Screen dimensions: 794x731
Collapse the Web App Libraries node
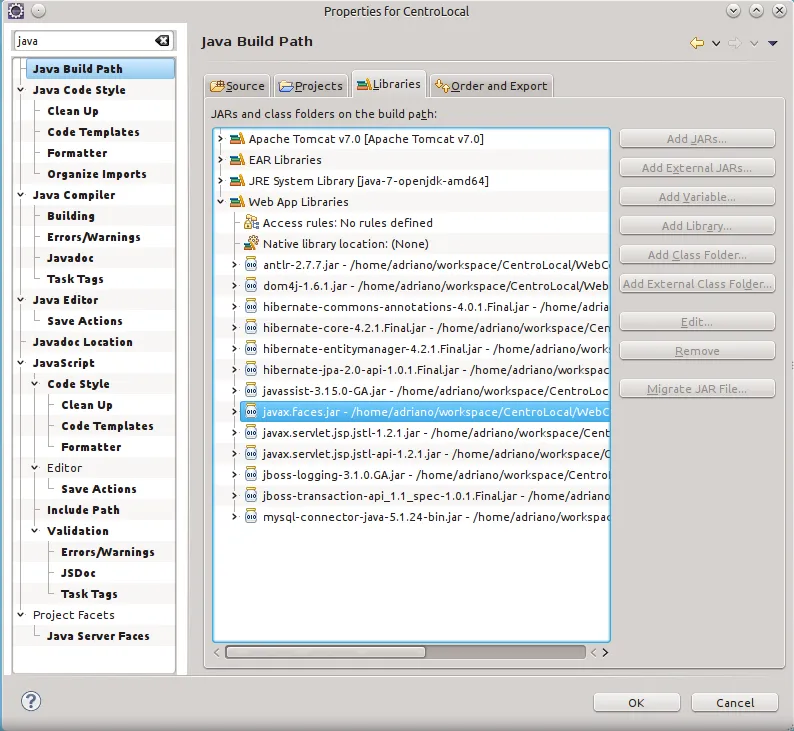pos(221,202)
